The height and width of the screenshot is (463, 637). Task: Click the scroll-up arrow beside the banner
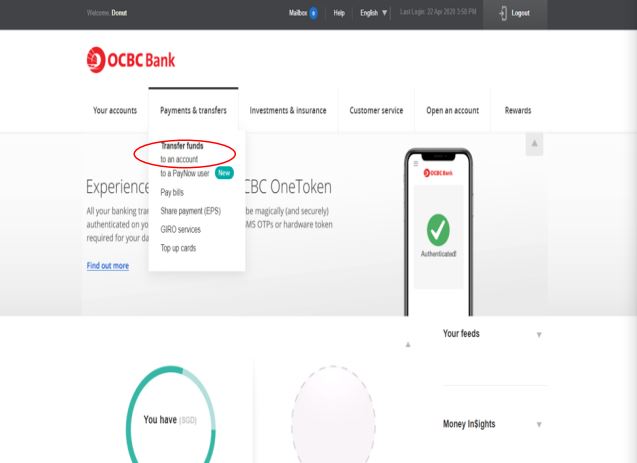(534, 144)
